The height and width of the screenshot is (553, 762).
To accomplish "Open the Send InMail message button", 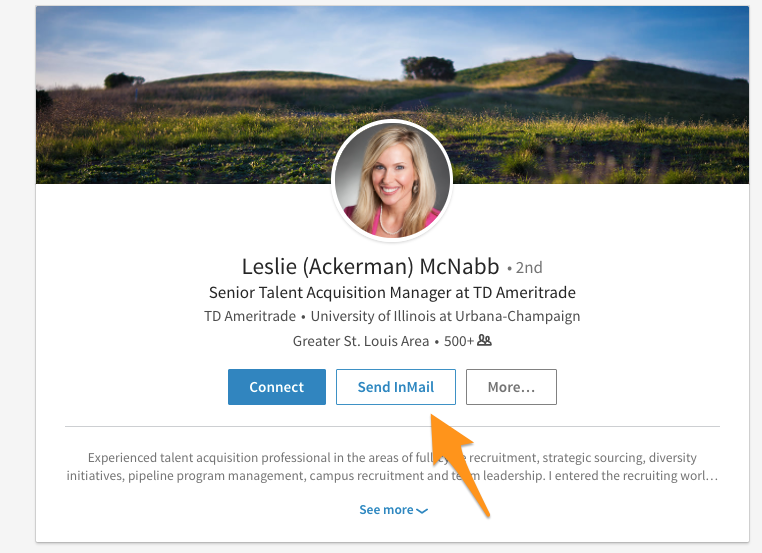I will [x=396, y=387].
